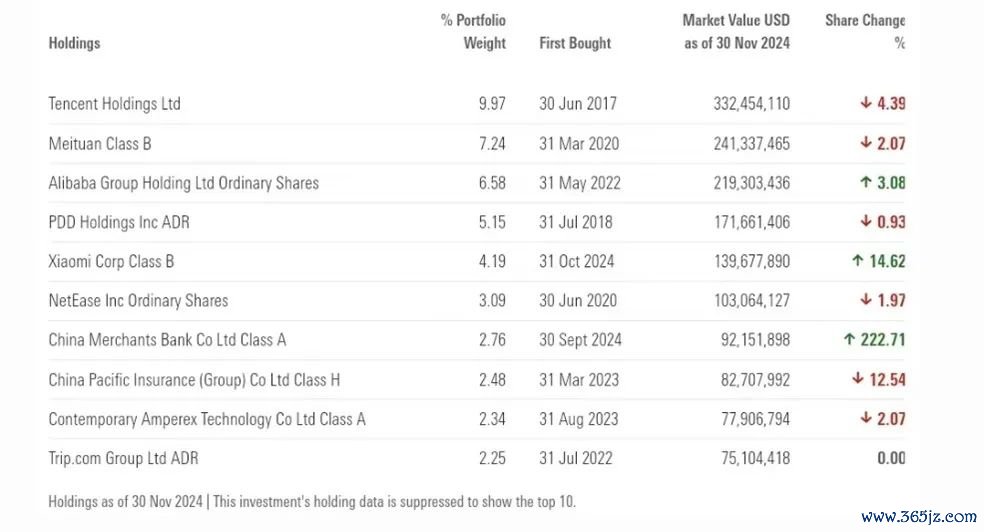Click the red down arrow beside PDD Holdings 0.93
This screenshot has width=984, height=532.
click(866, 221)
